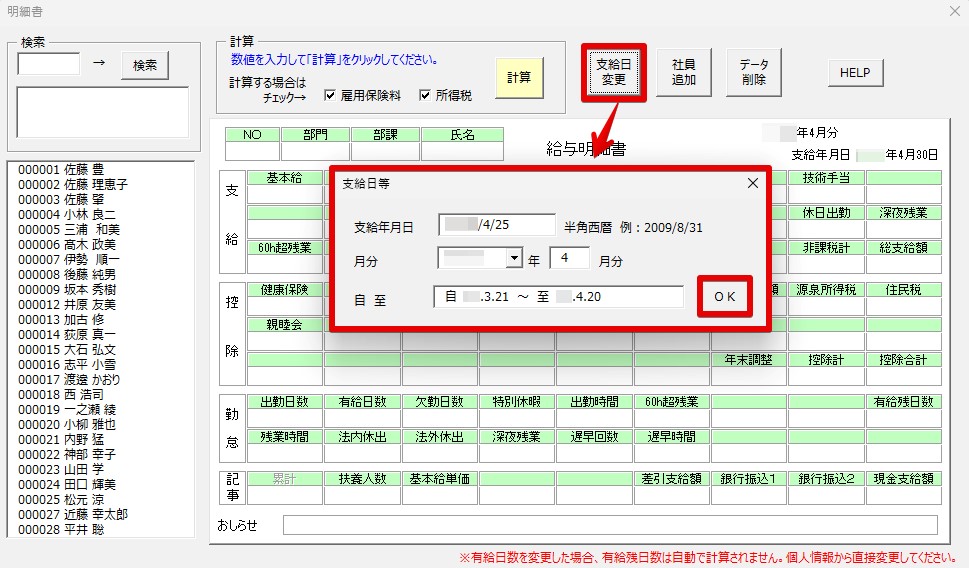Click the 支給年月日 date input field

coord(496,226)
